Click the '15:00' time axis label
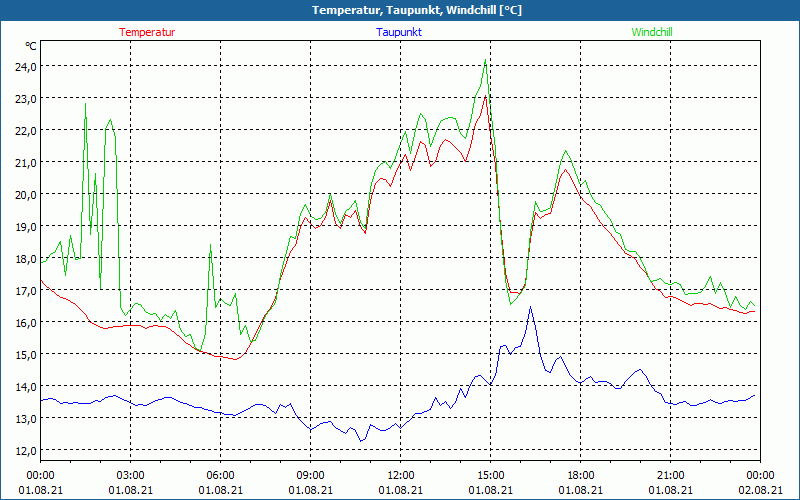The image size is (800, 500). pyautogui.click(x=490, y=476)
